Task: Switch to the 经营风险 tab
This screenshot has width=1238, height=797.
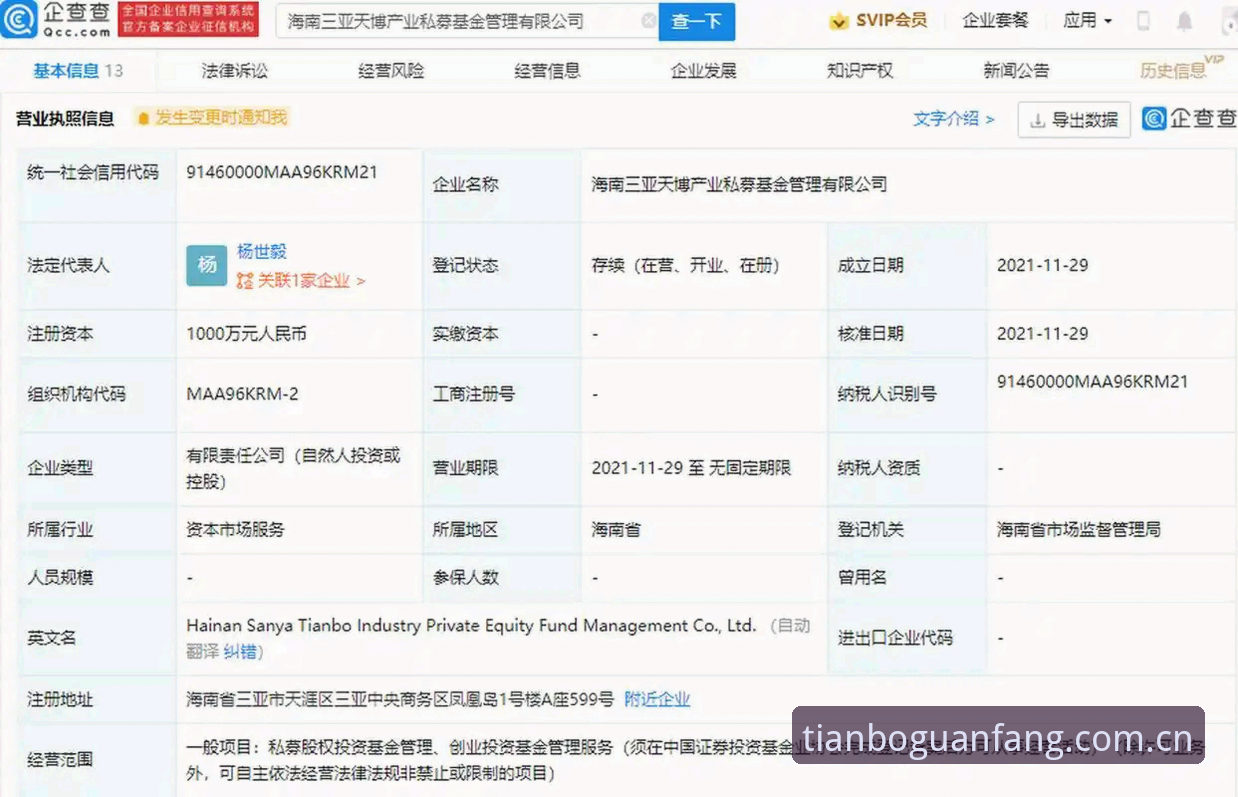Action: click(391, 71)
